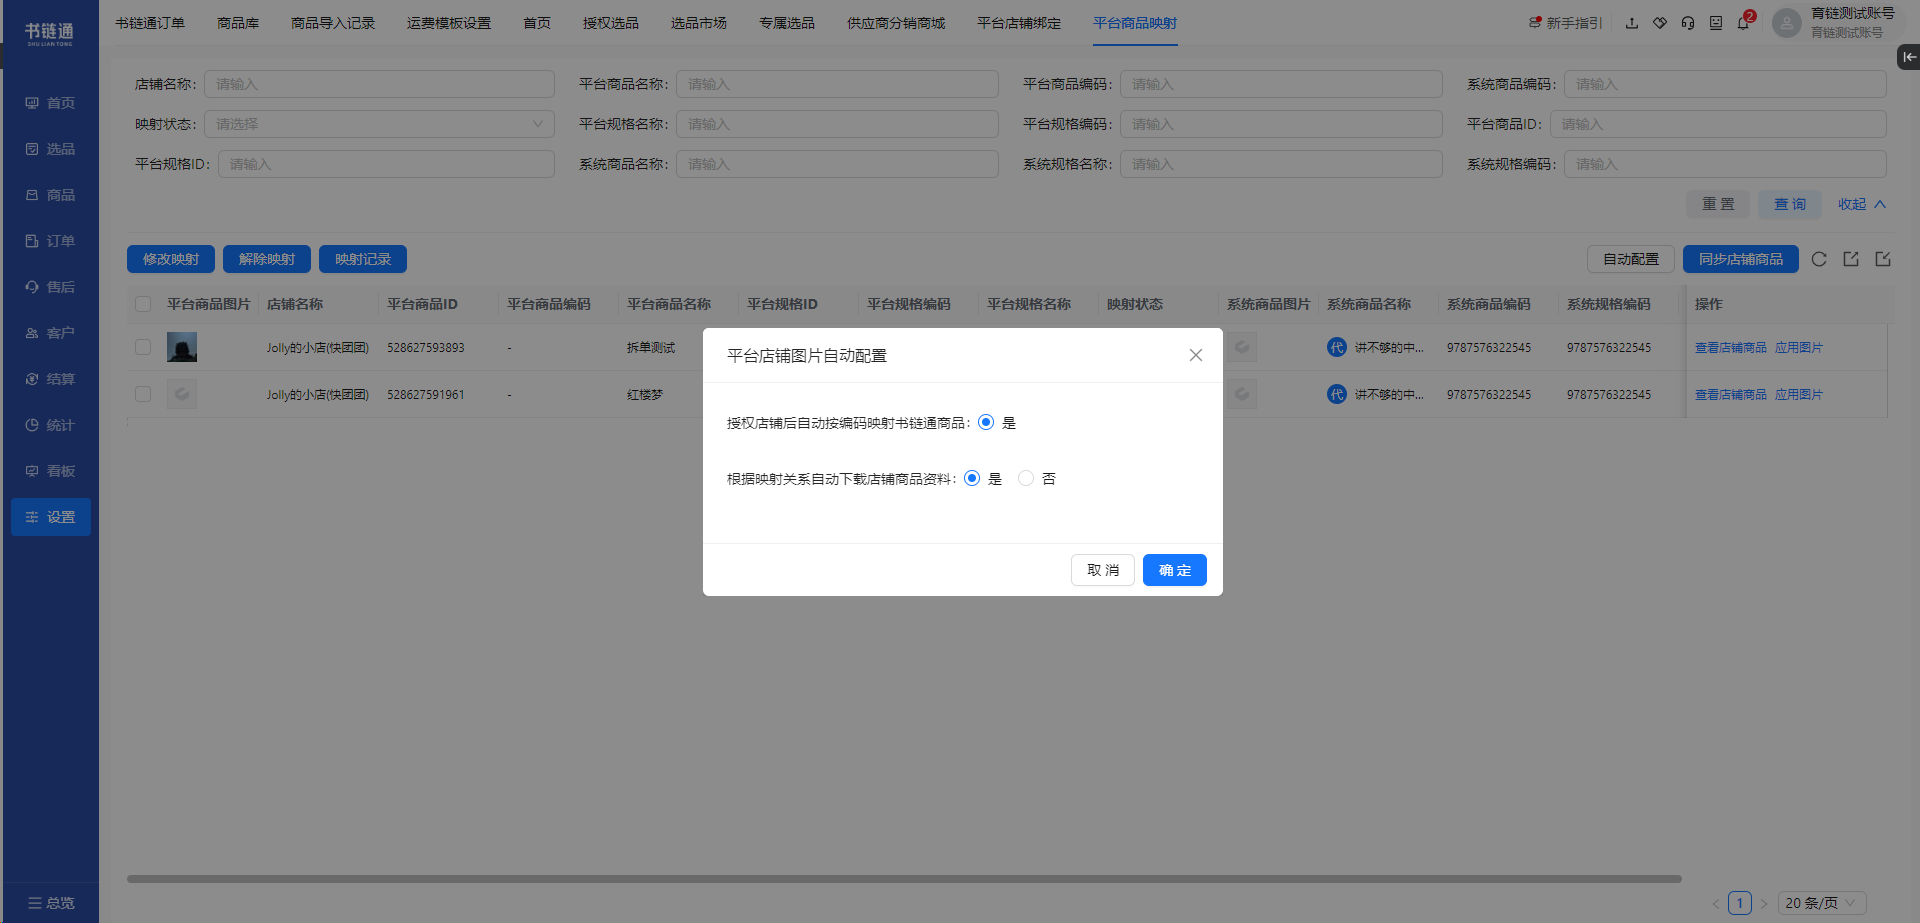1920x923 pixels.
Task: Open 统计 in the left sidebar
Action: point(50,425)
